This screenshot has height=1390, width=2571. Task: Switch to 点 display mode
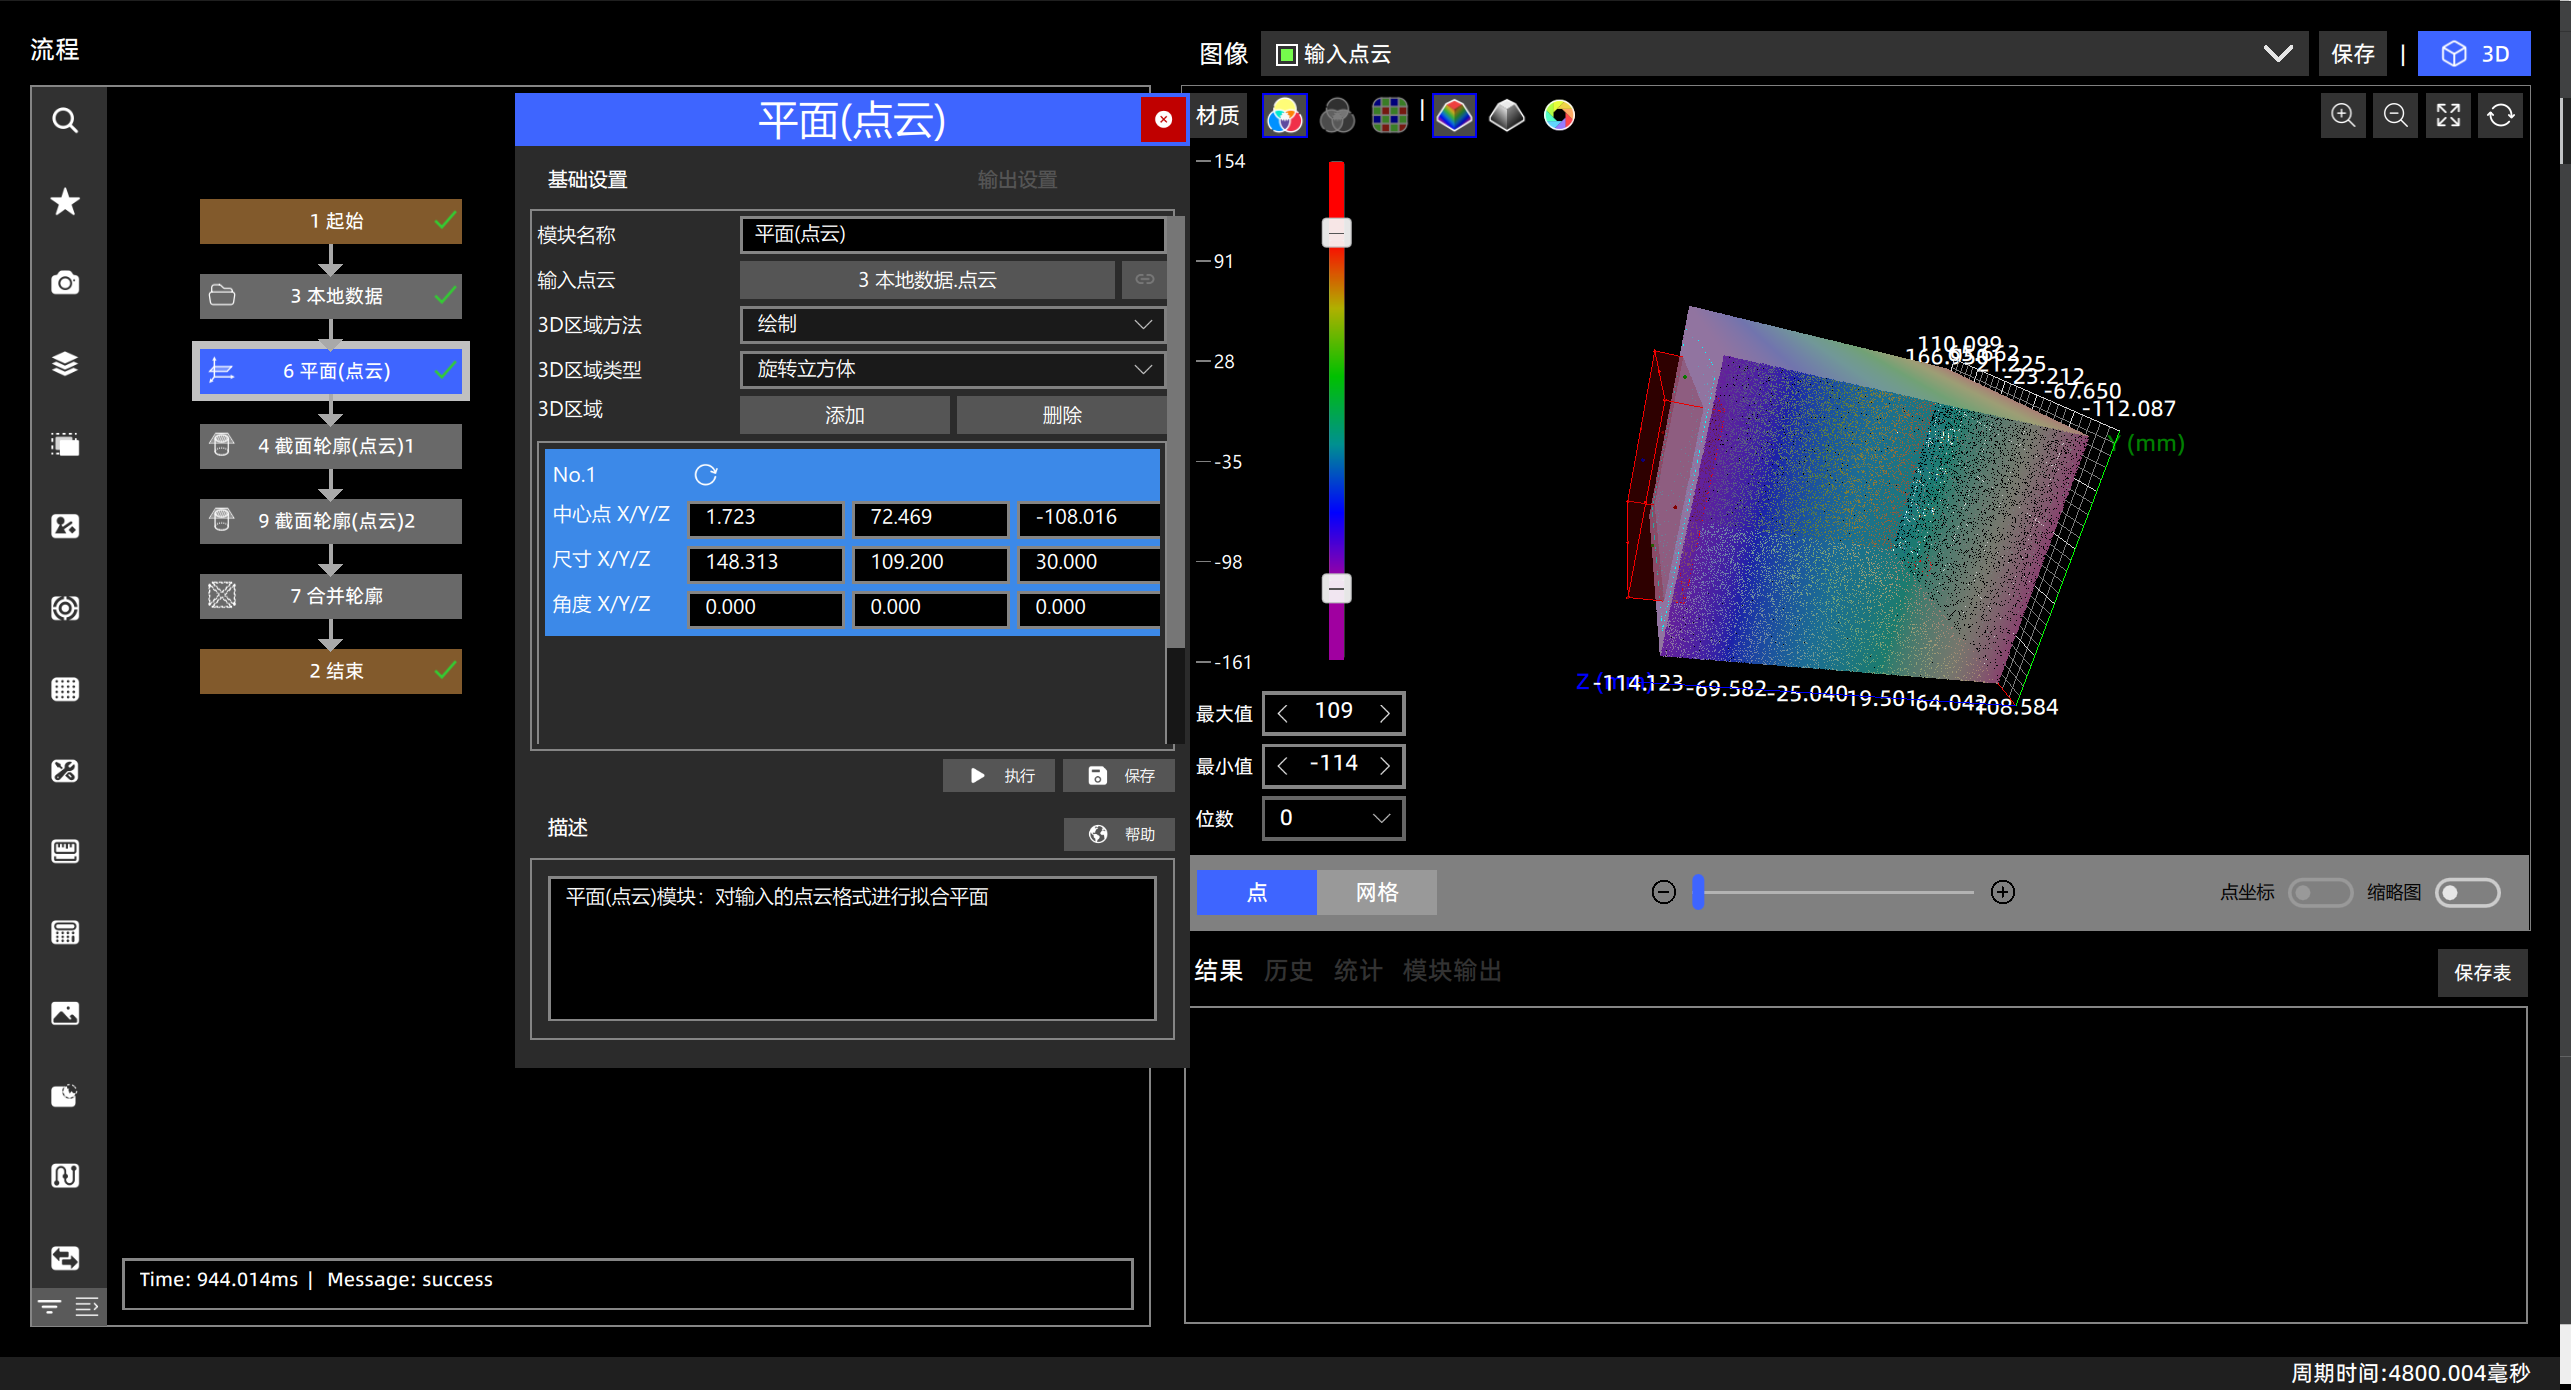point(1257,892)
